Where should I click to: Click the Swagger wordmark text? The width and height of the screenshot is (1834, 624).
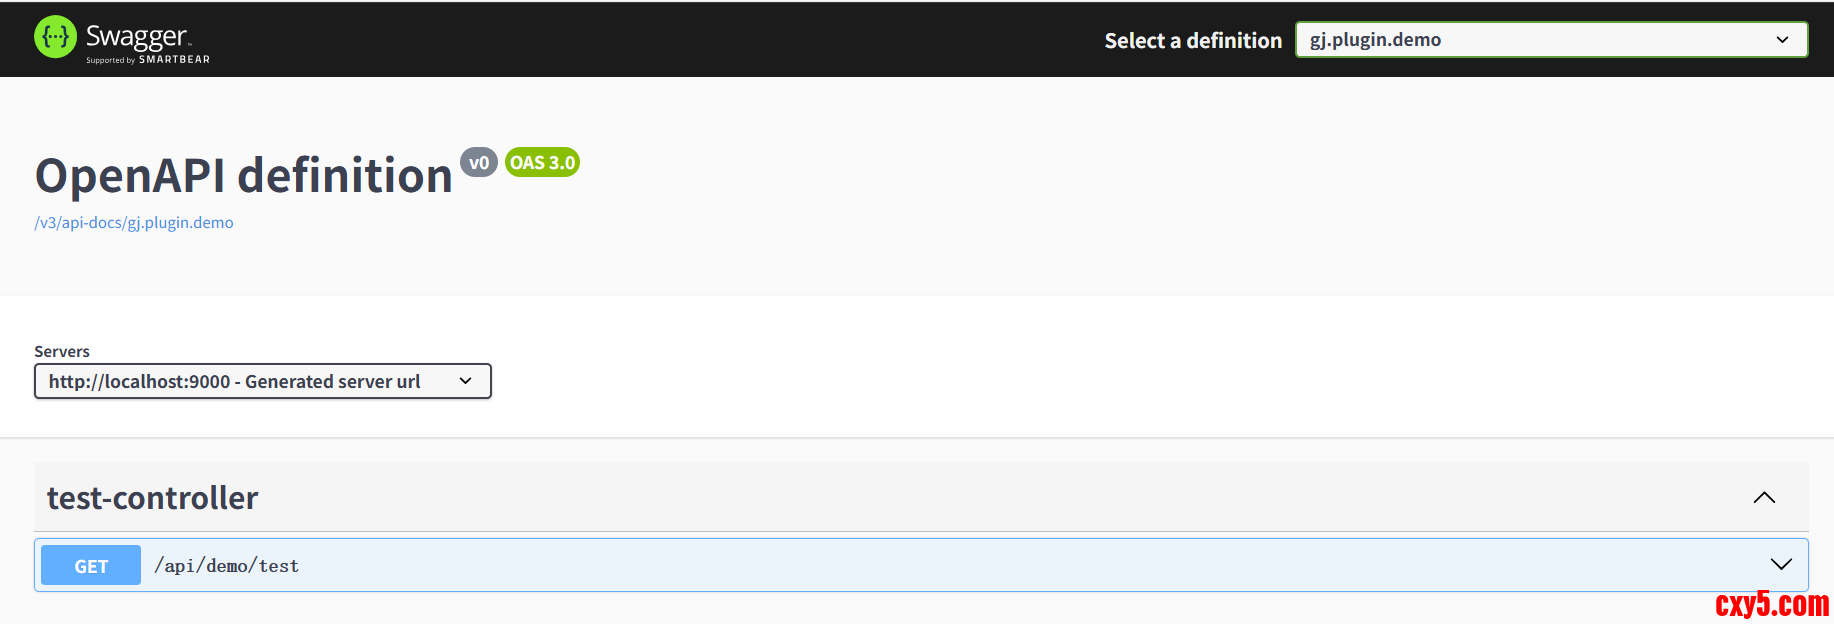coord(136,36)
